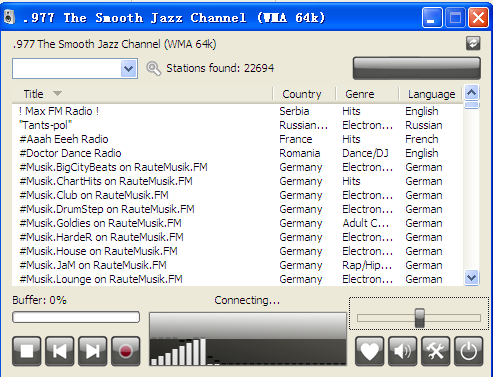This screenshot has height=377, width=493.
Task: Refresh station list with the refresh icon
Action: (x=473, y=43)
